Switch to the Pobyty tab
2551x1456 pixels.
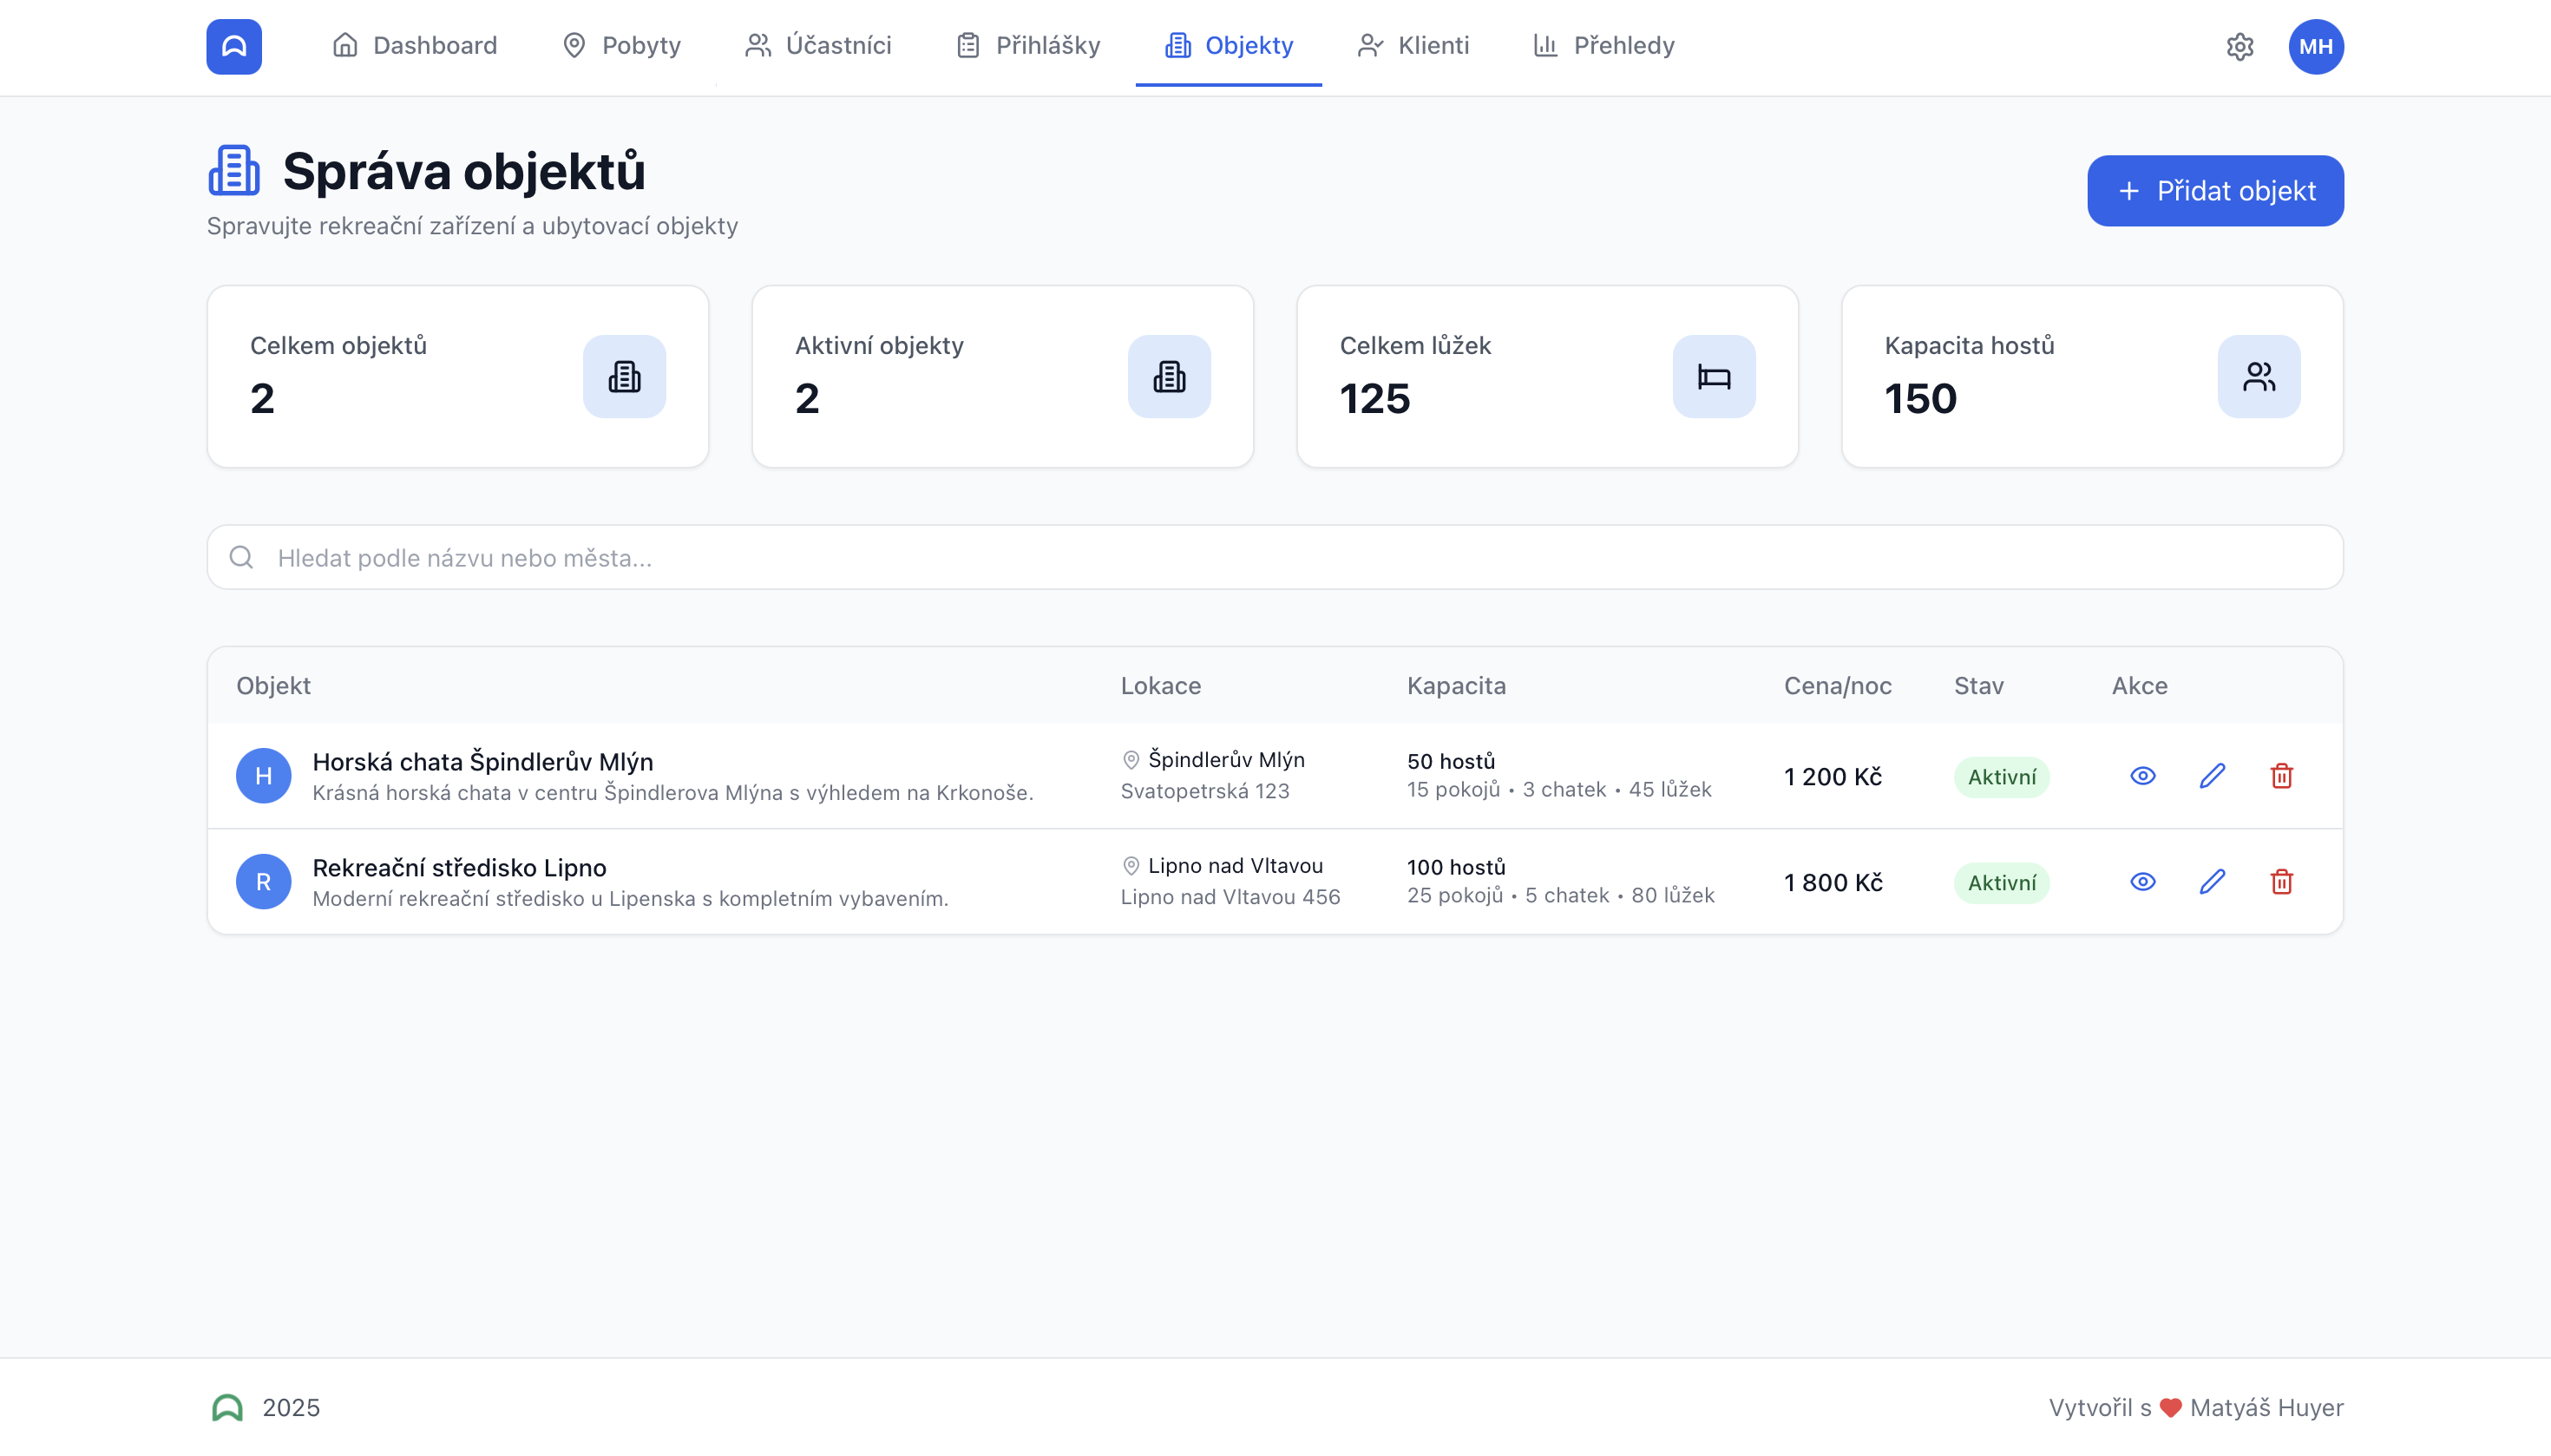[621, 46]
